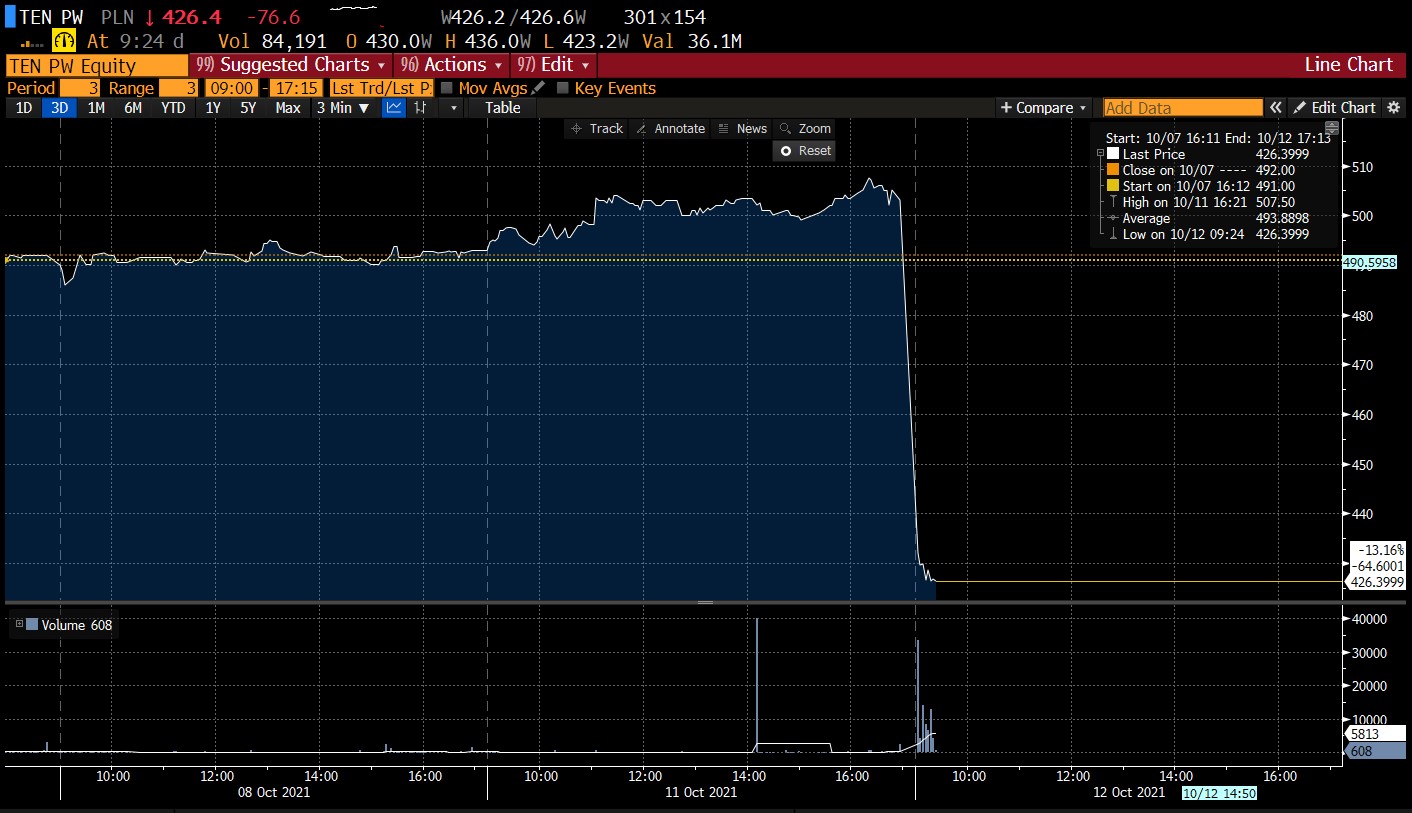Open the chart type dropdown arrow

click(x=454, y=107)
